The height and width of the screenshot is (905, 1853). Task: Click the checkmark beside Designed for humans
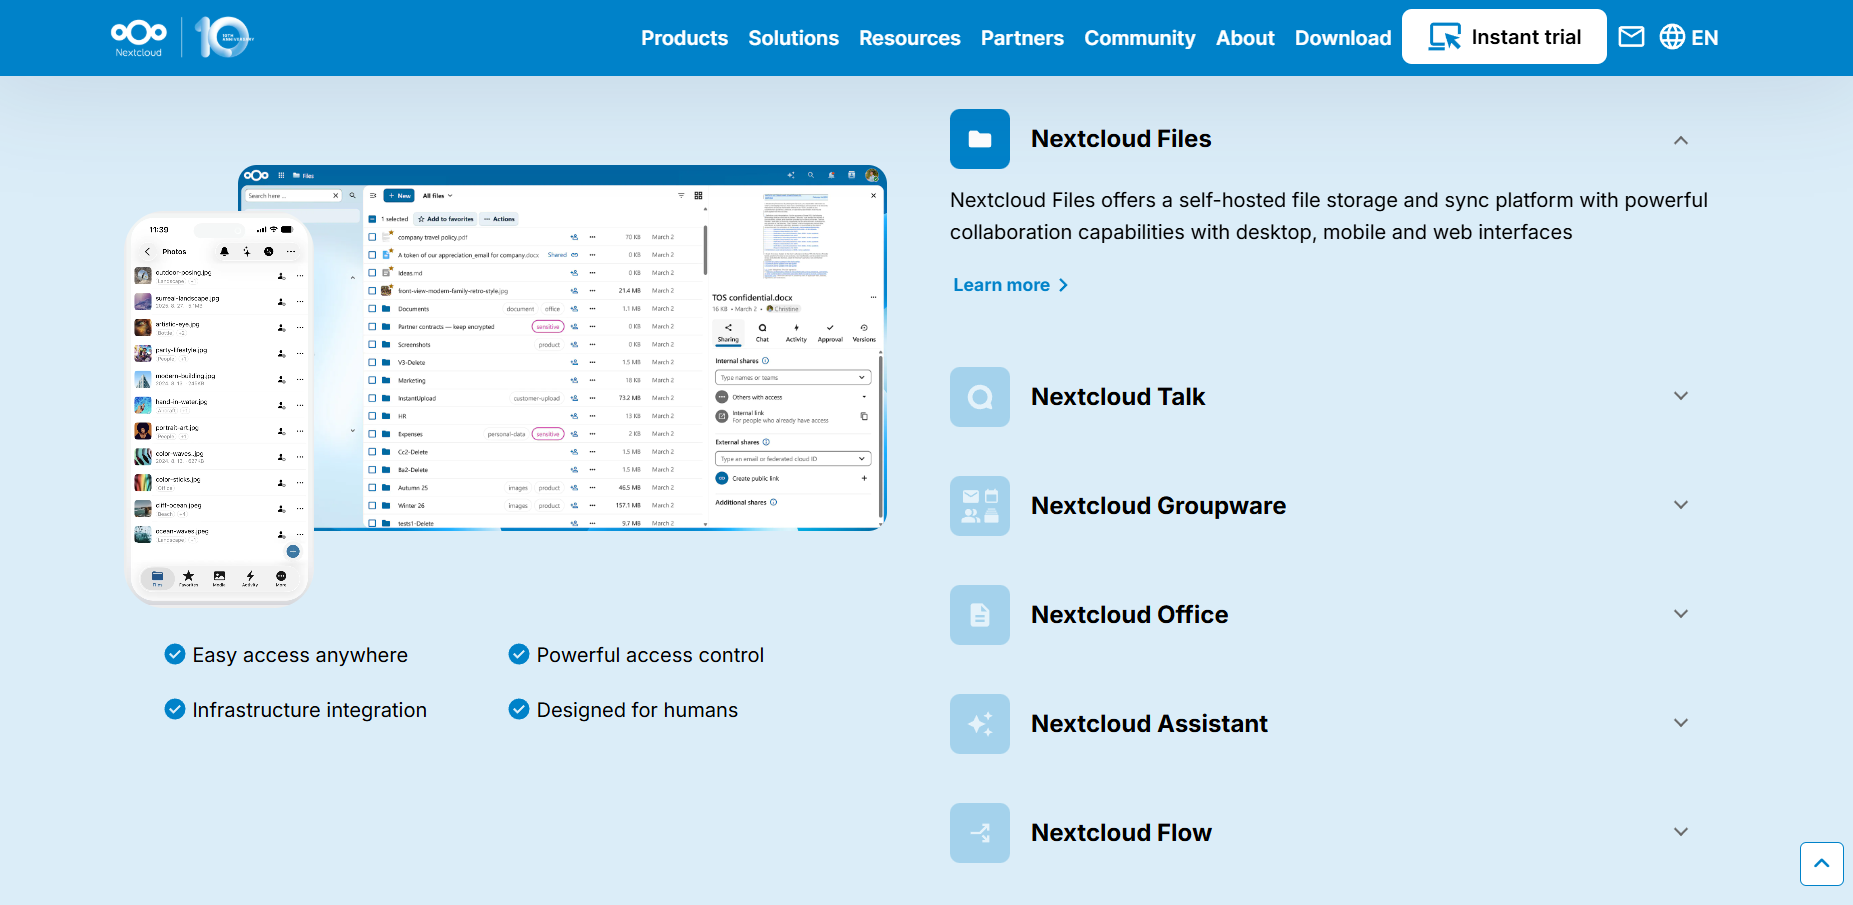(x=519, y=709)
